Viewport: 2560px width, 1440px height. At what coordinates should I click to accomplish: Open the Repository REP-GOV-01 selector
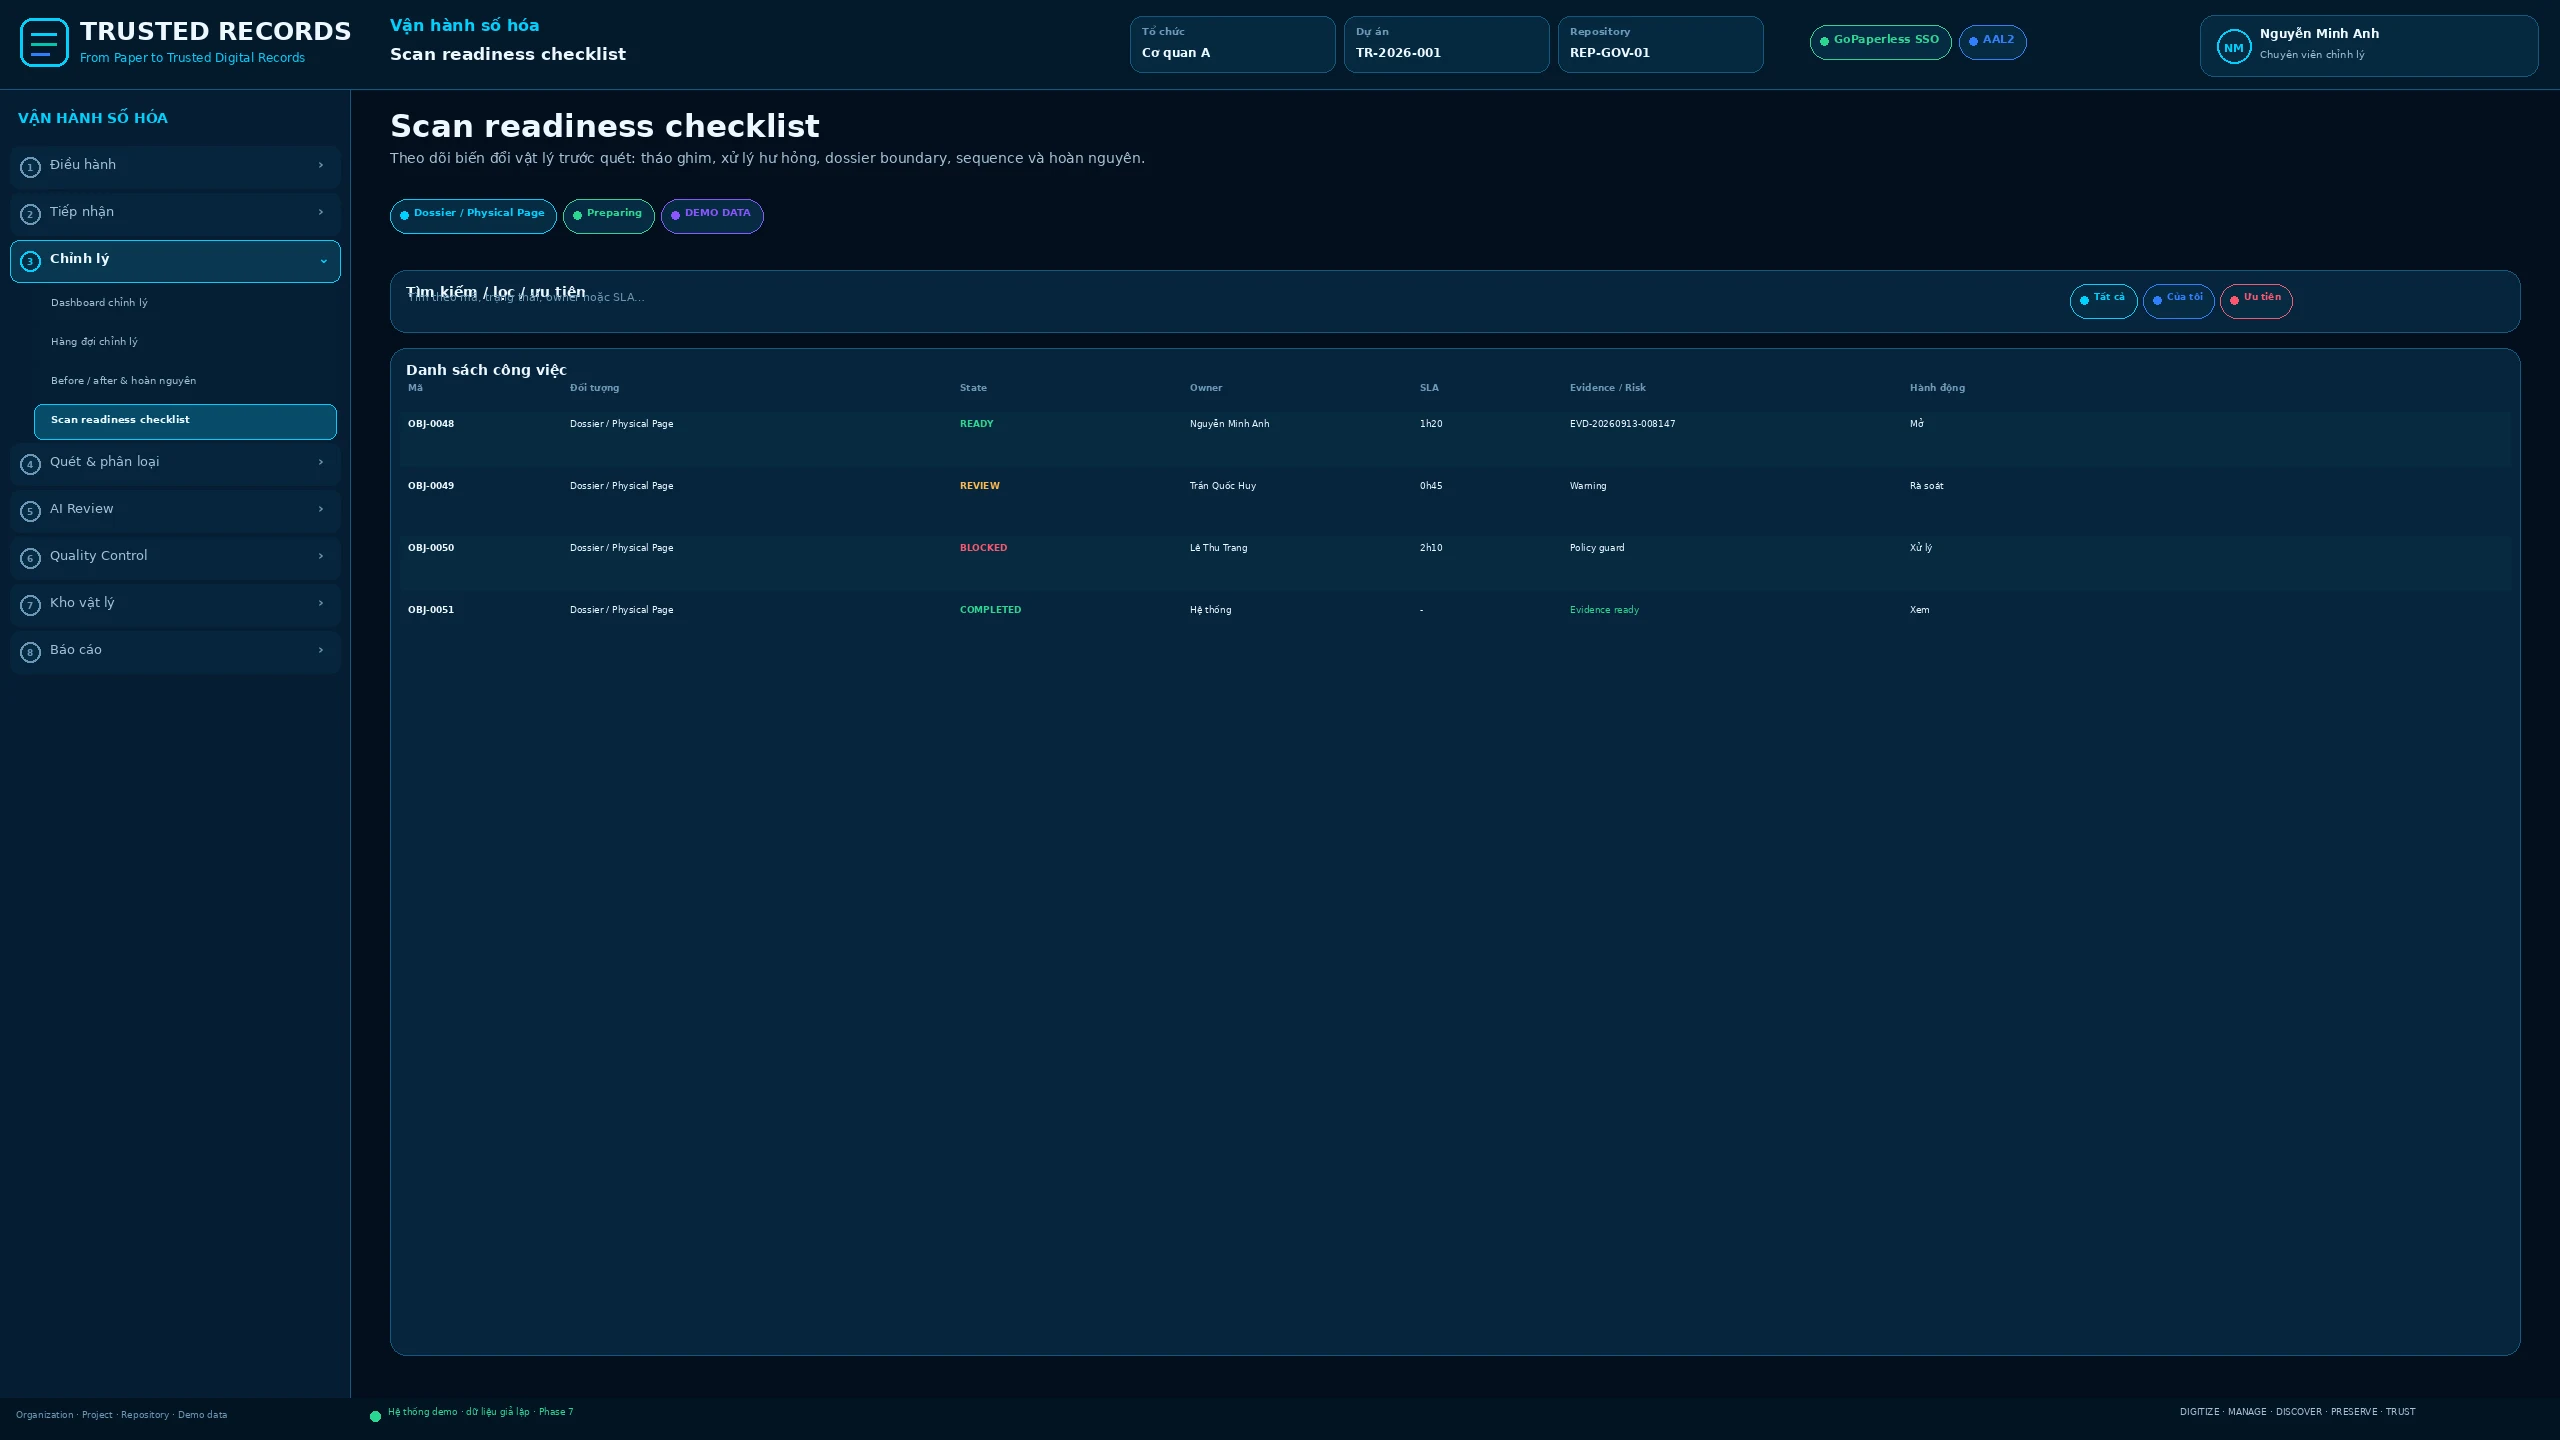[1660, 44]
